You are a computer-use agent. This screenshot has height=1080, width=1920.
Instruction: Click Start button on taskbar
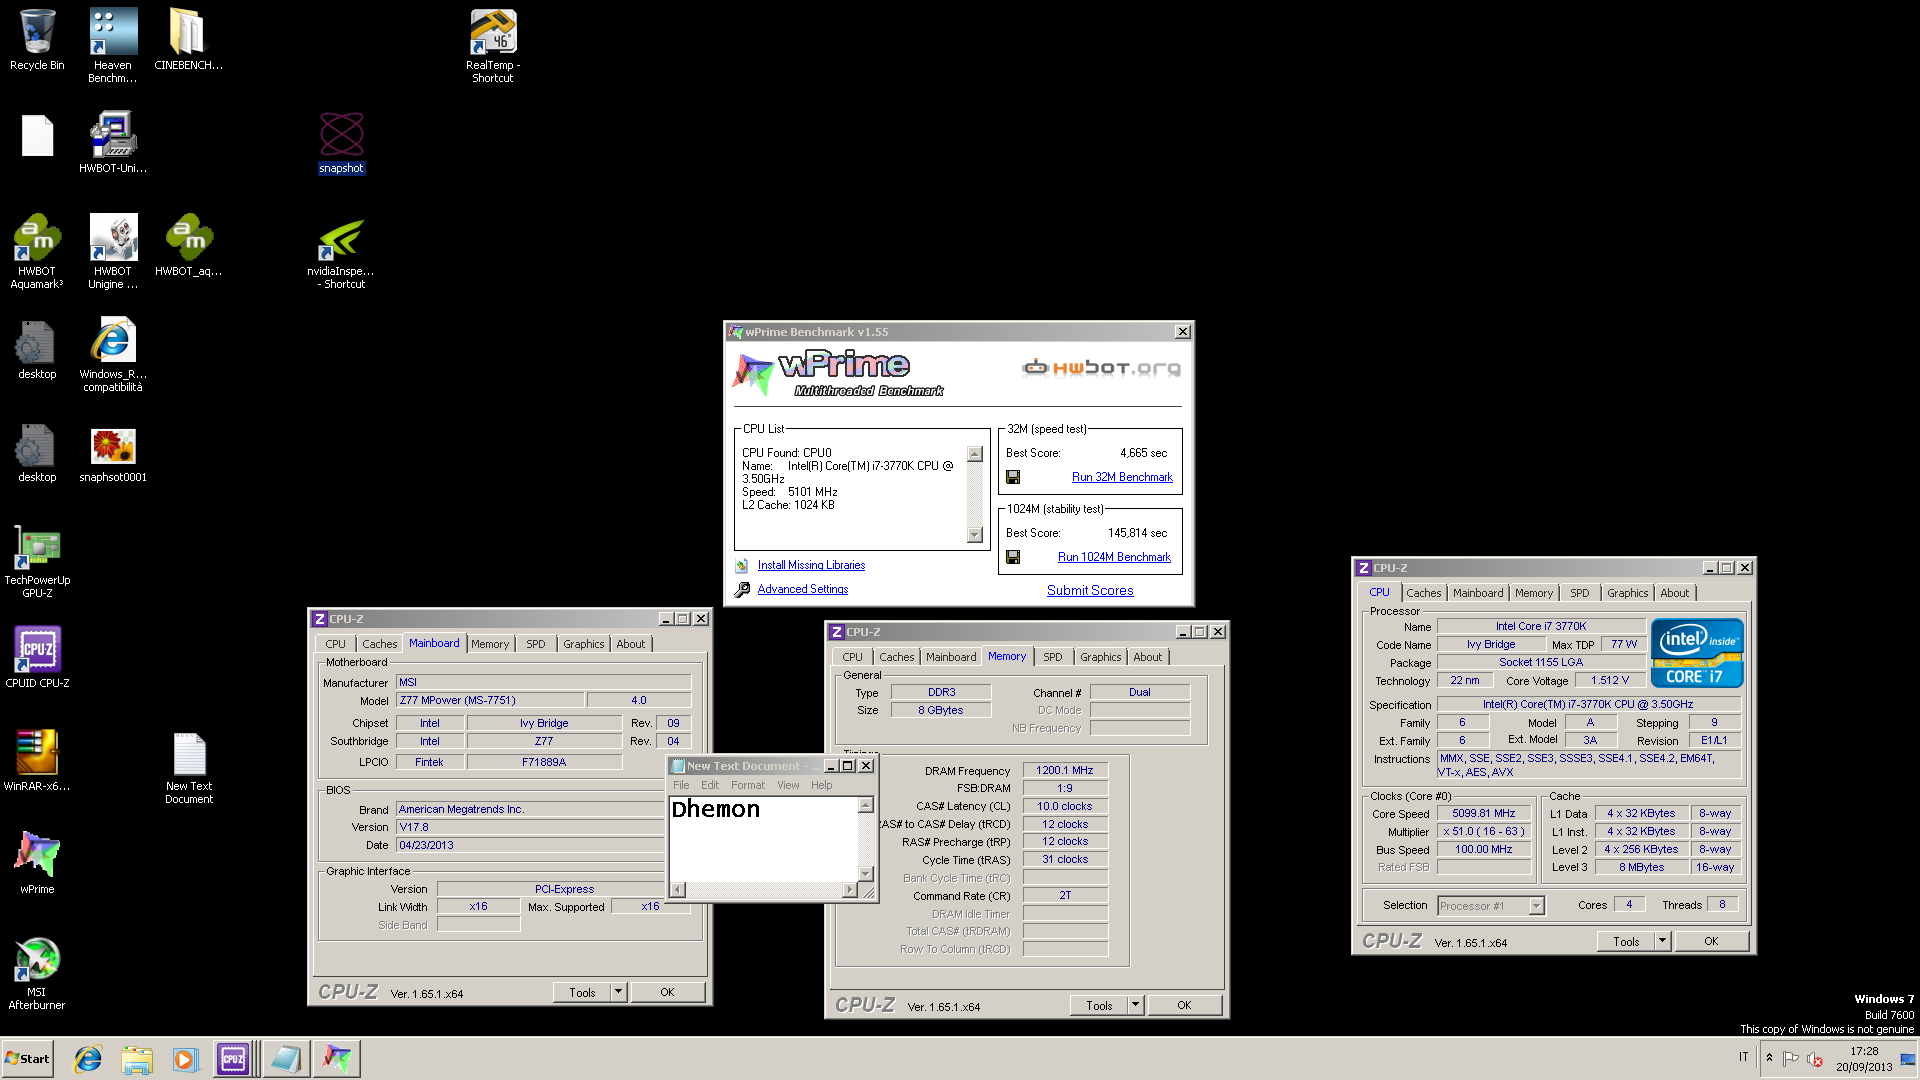[x=27, y=1059]
